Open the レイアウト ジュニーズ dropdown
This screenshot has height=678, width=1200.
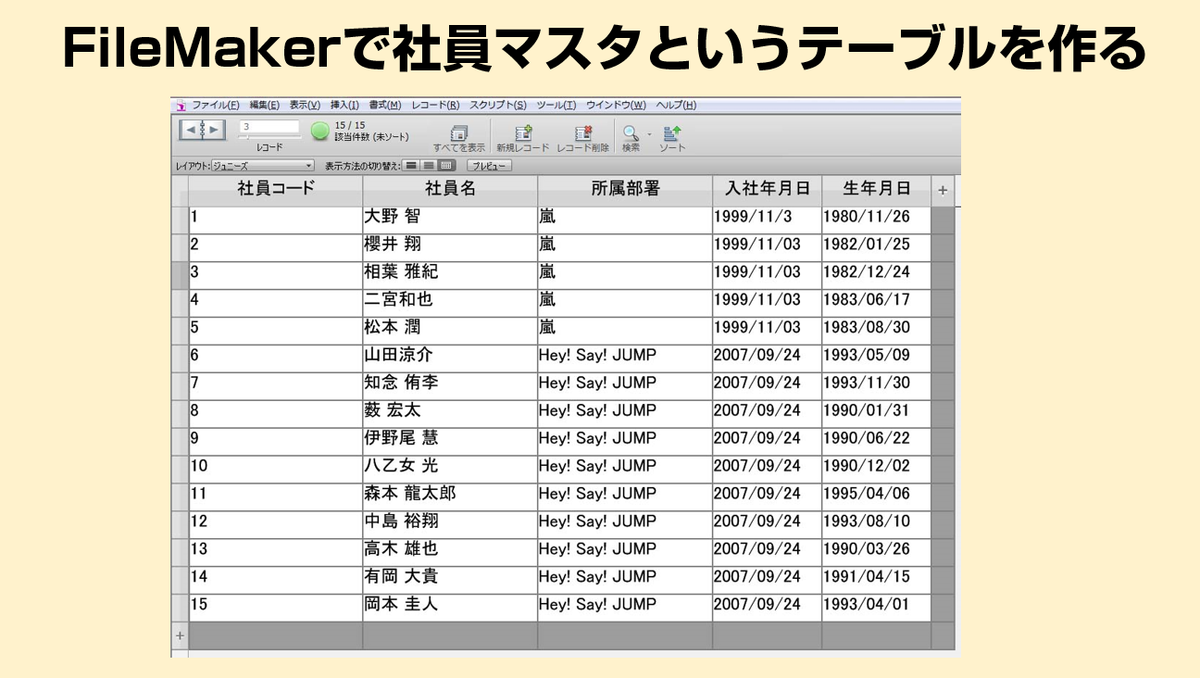[263, 165]
